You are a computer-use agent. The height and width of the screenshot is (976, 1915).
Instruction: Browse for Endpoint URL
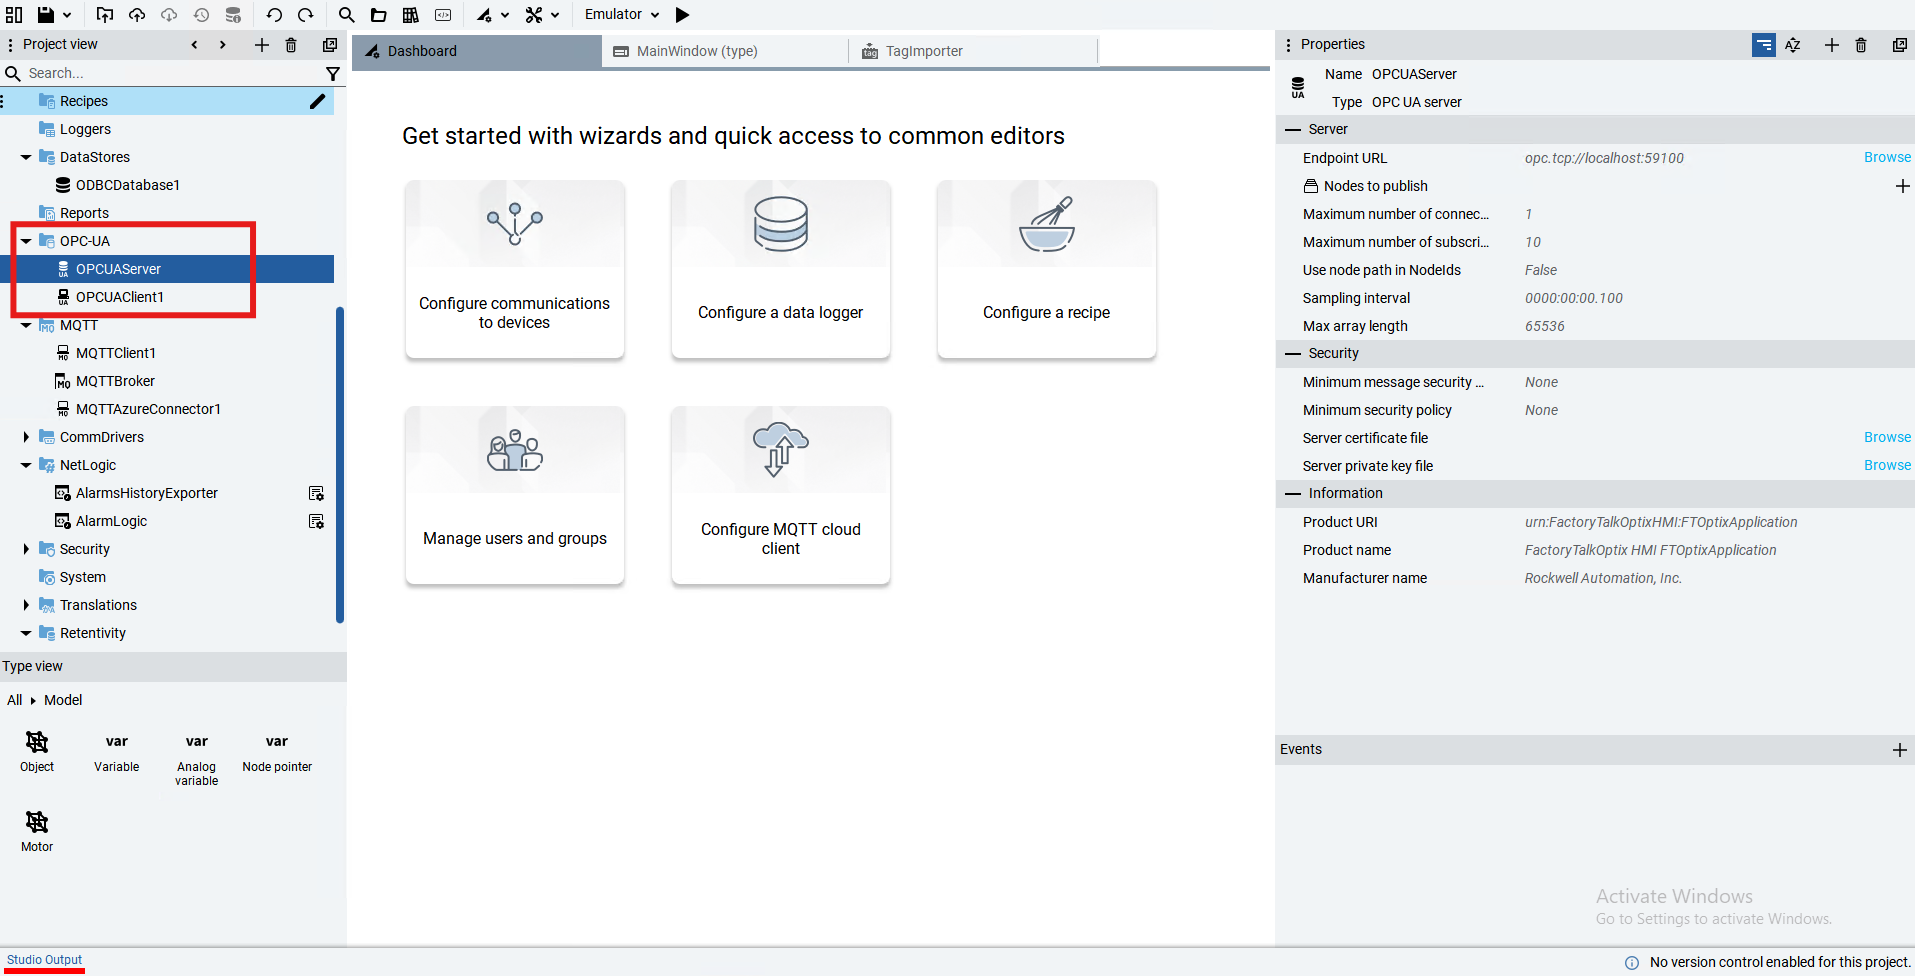click(1887, 157)
